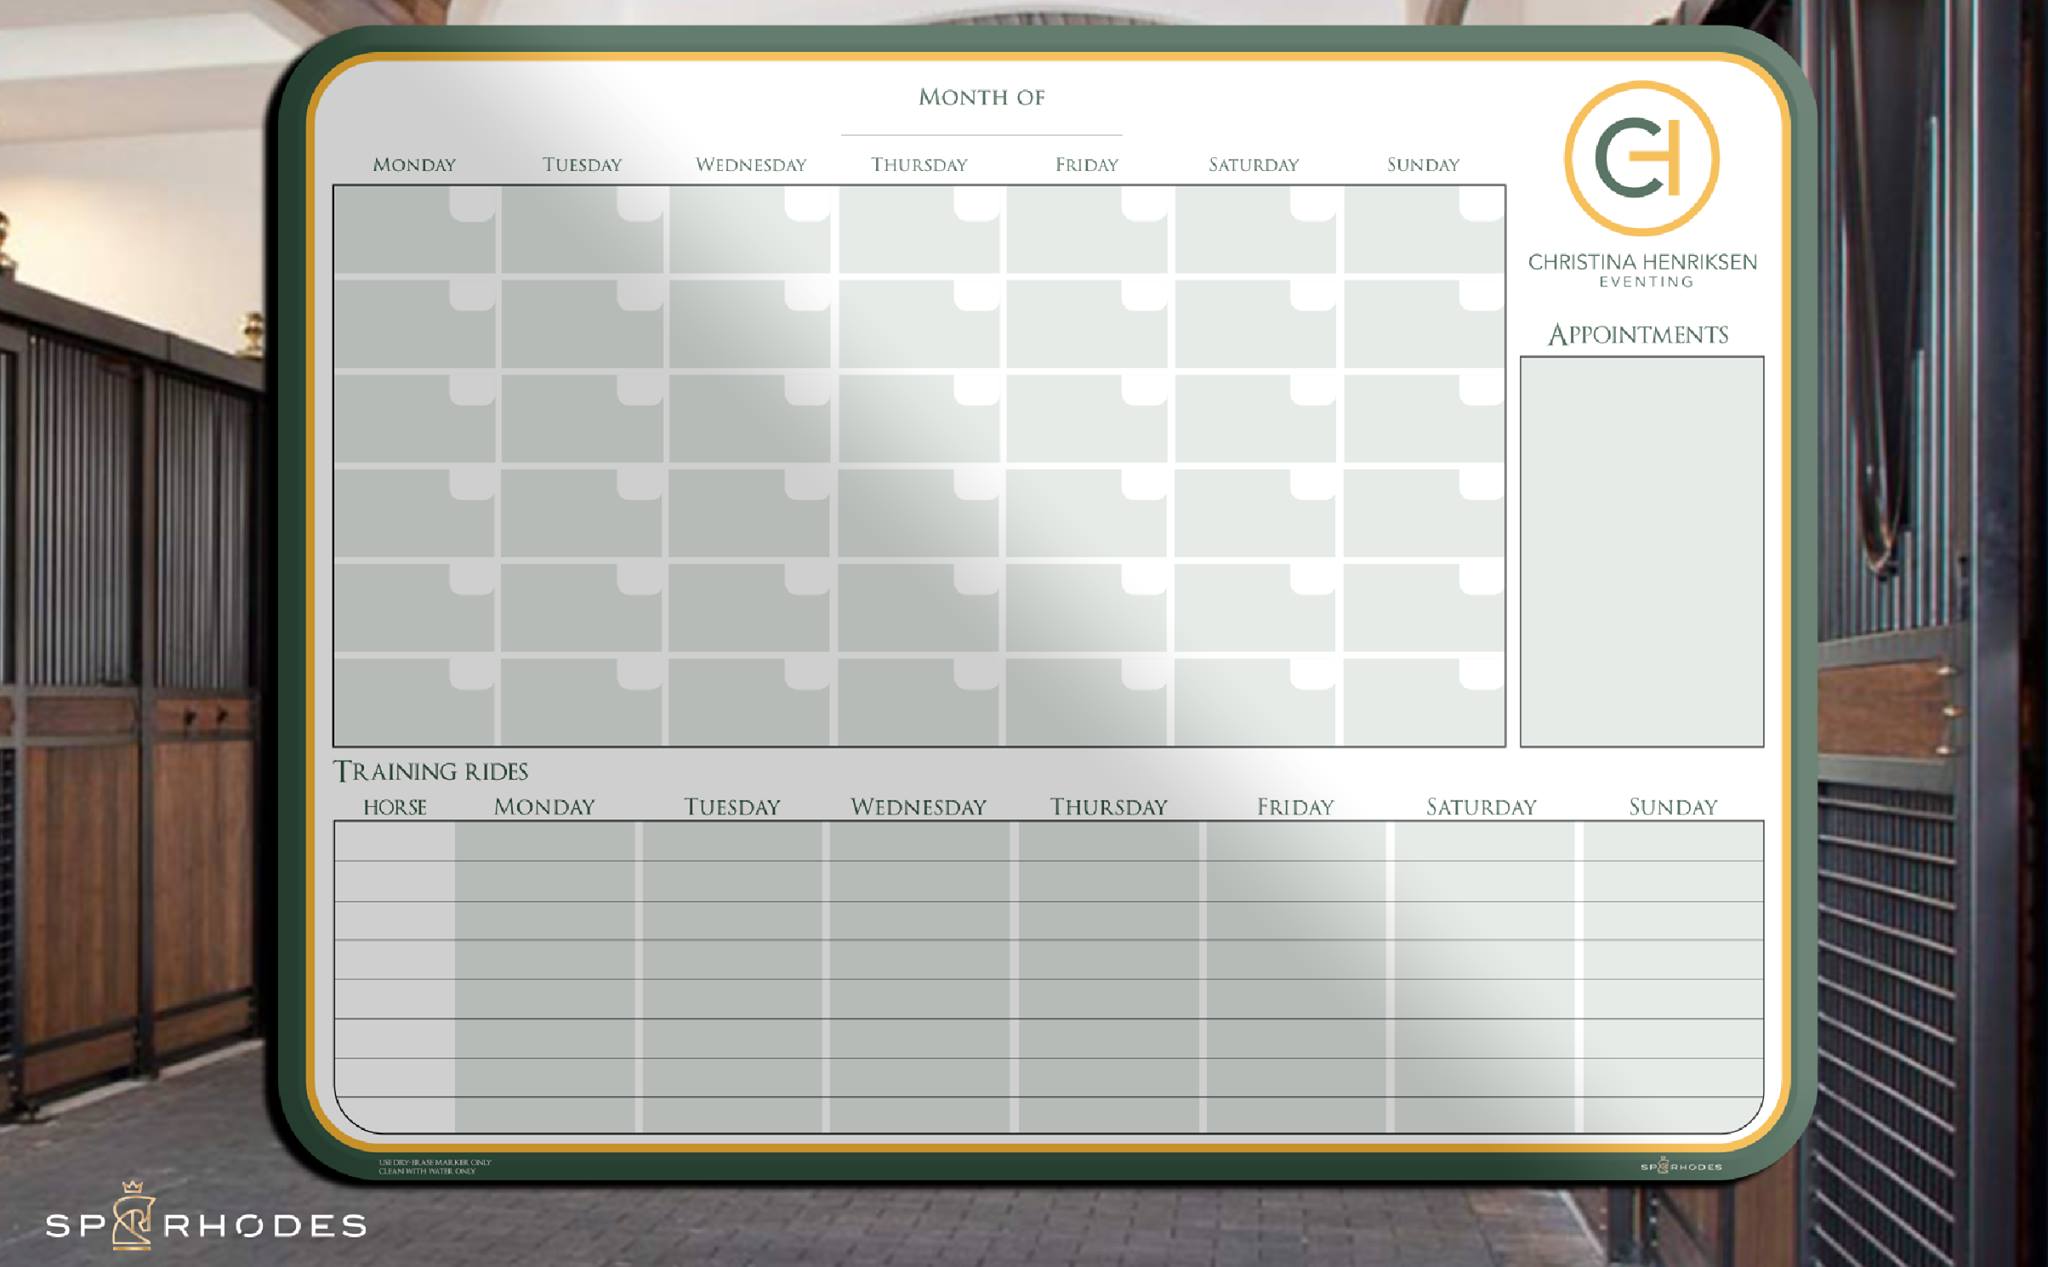2048x1267 pixels.
Task: Click the Friday header in Training Rides
Action: (x=1295, y=807)
